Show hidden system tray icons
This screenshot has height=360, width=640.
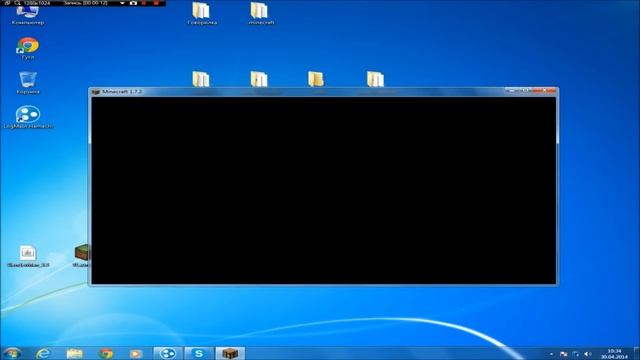[551, 354]
